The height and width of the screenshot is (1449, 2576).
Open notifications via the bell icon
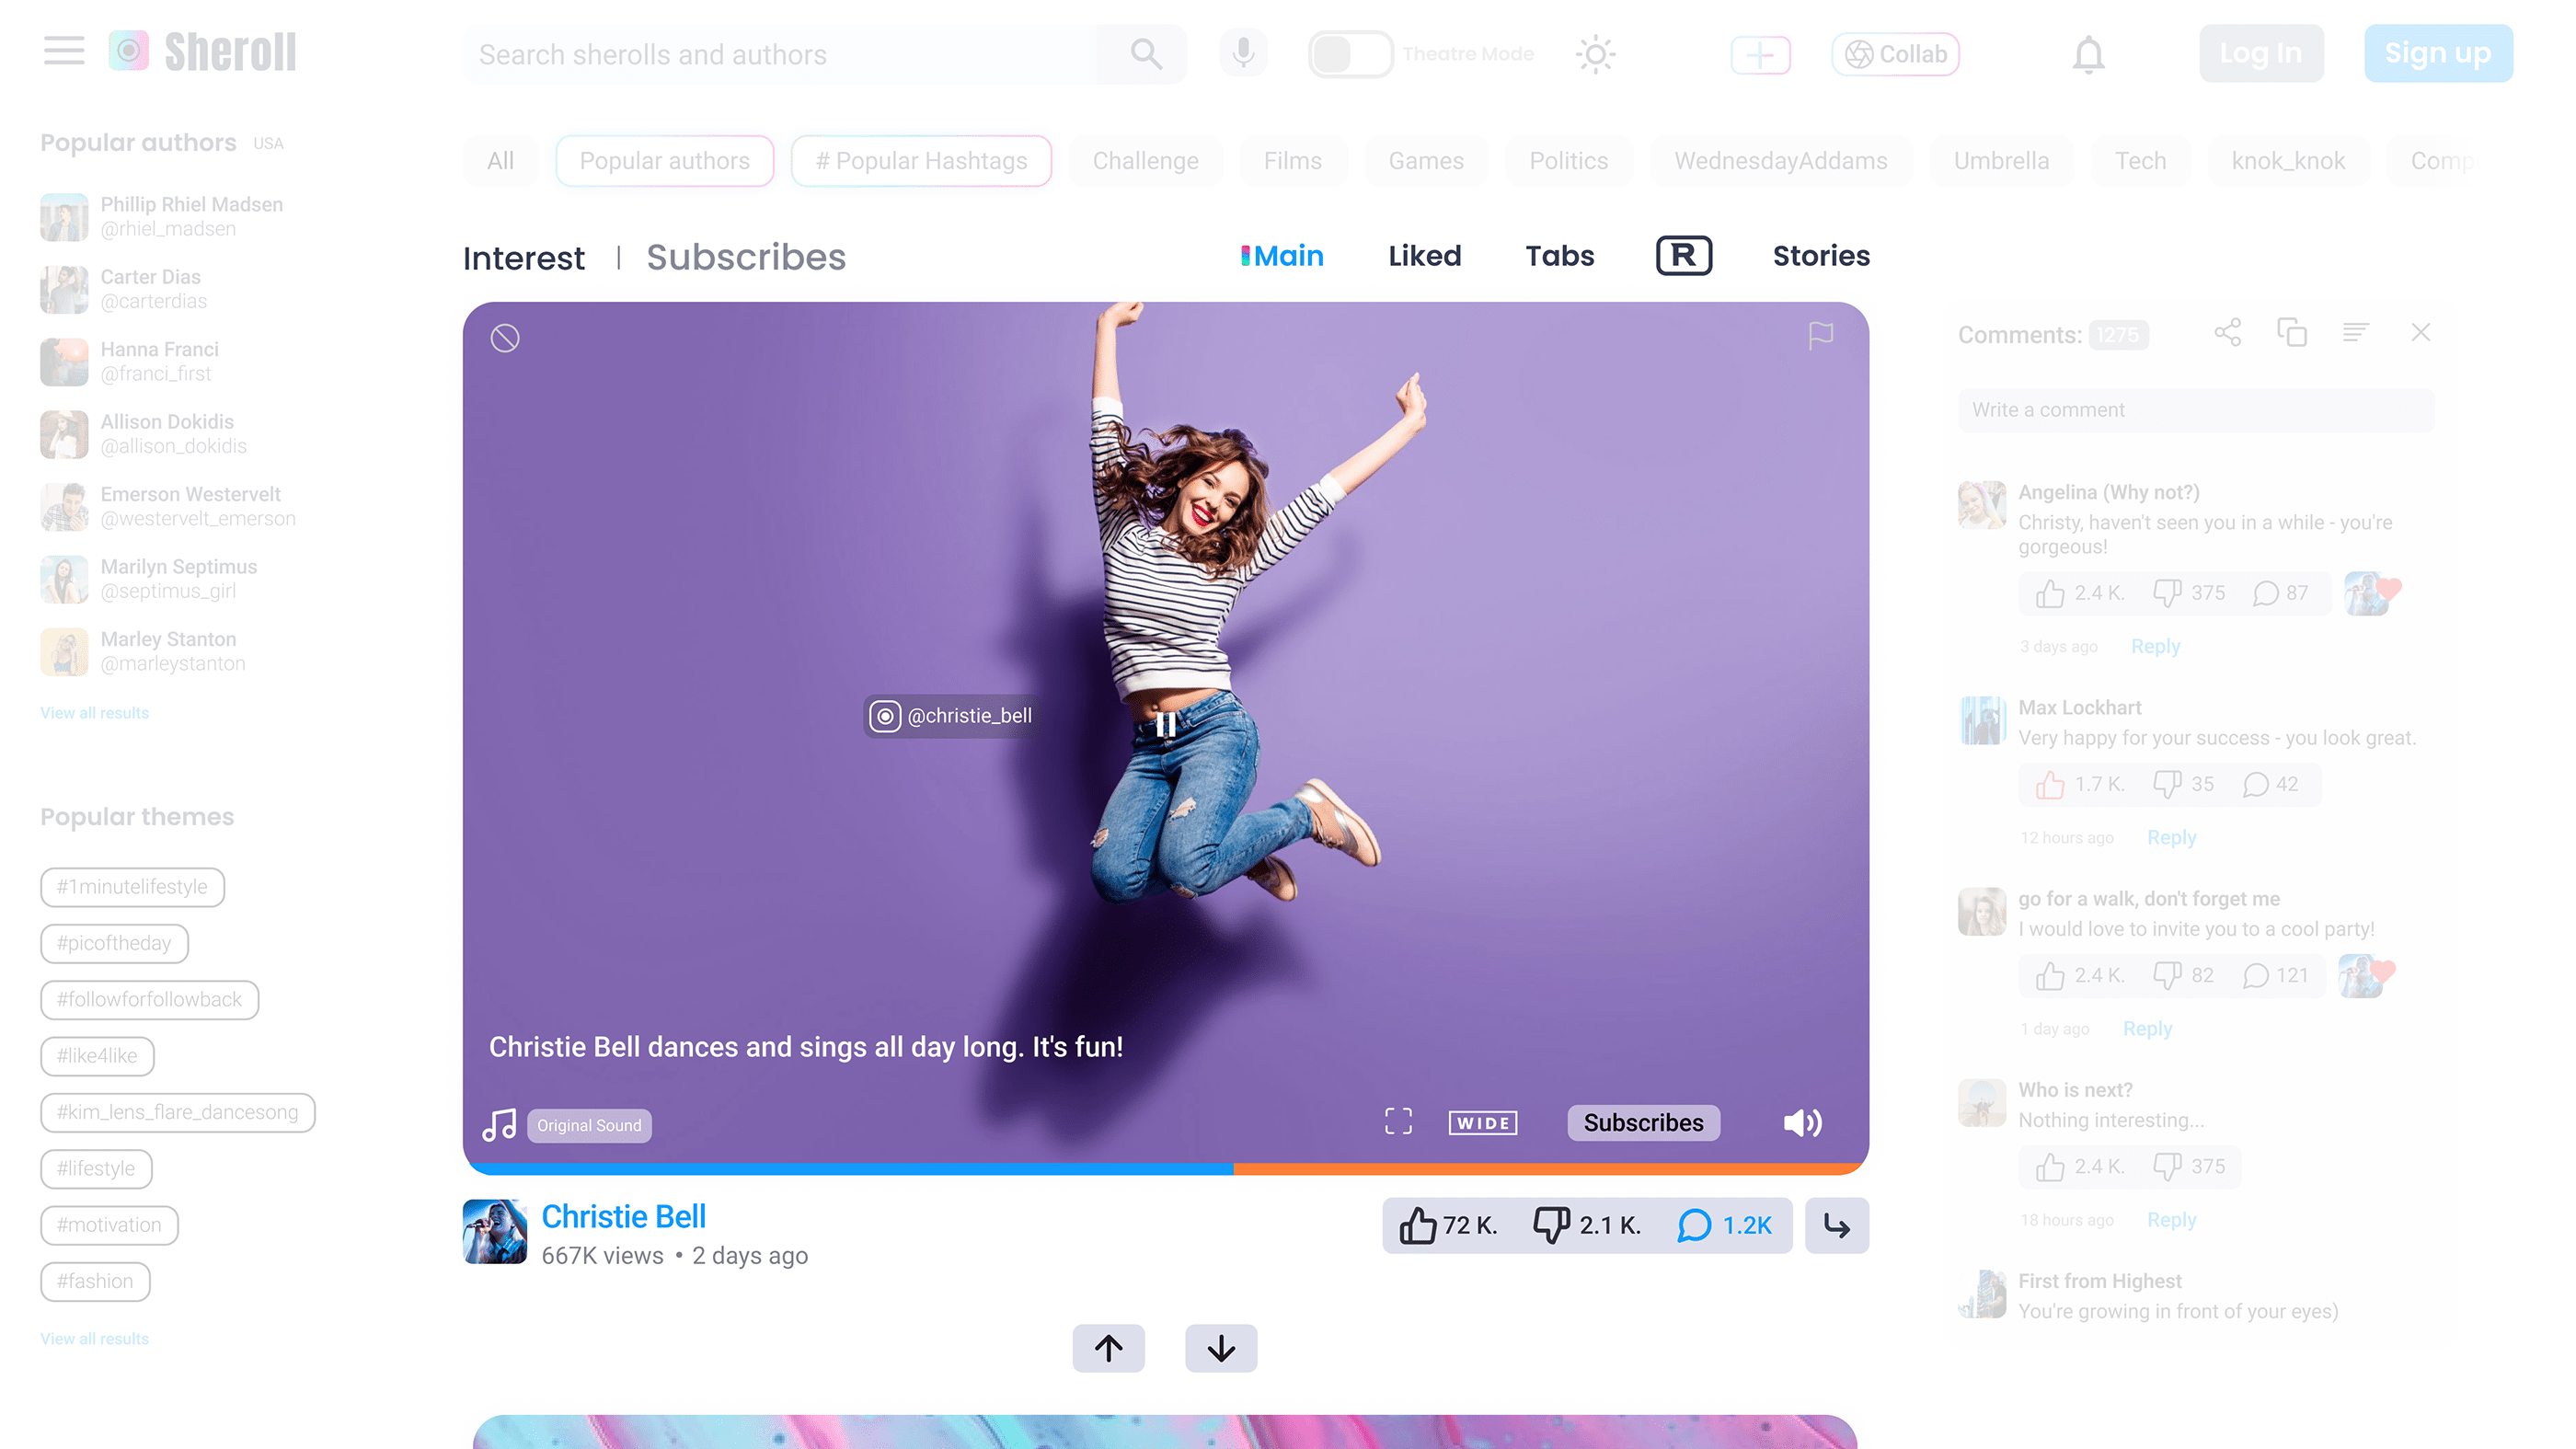point(2088,54)
